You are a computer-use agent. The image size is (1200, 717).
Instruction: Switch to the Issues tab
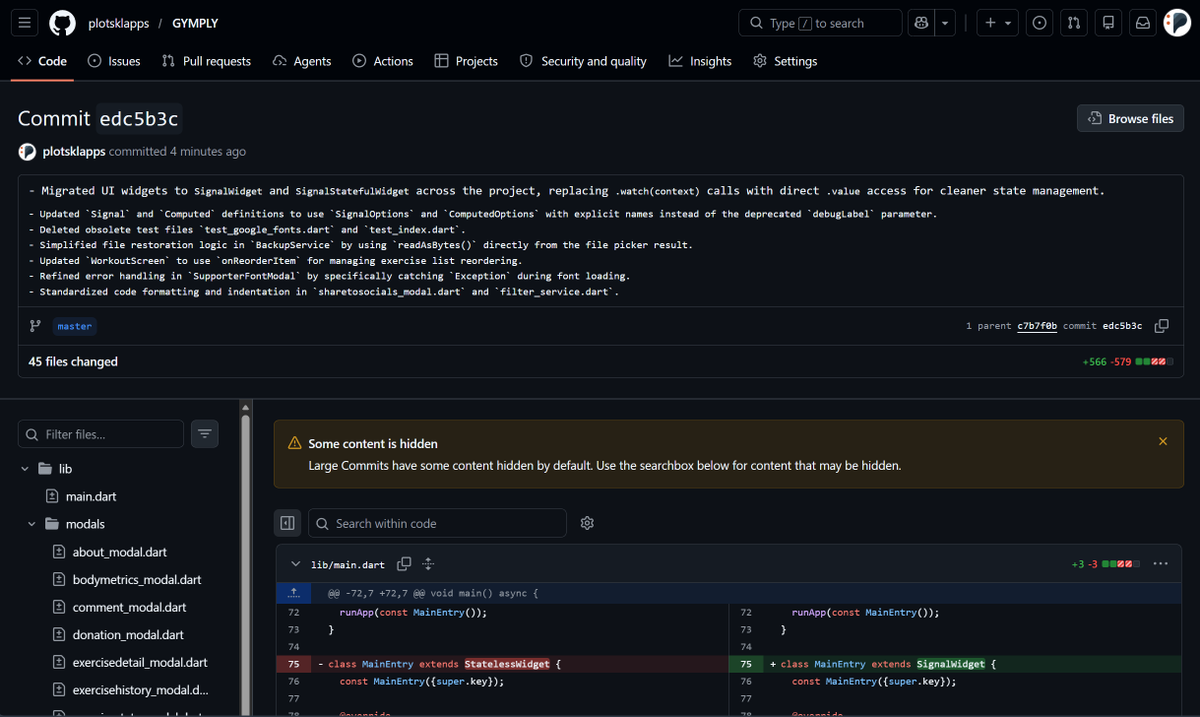pos(114,61)
